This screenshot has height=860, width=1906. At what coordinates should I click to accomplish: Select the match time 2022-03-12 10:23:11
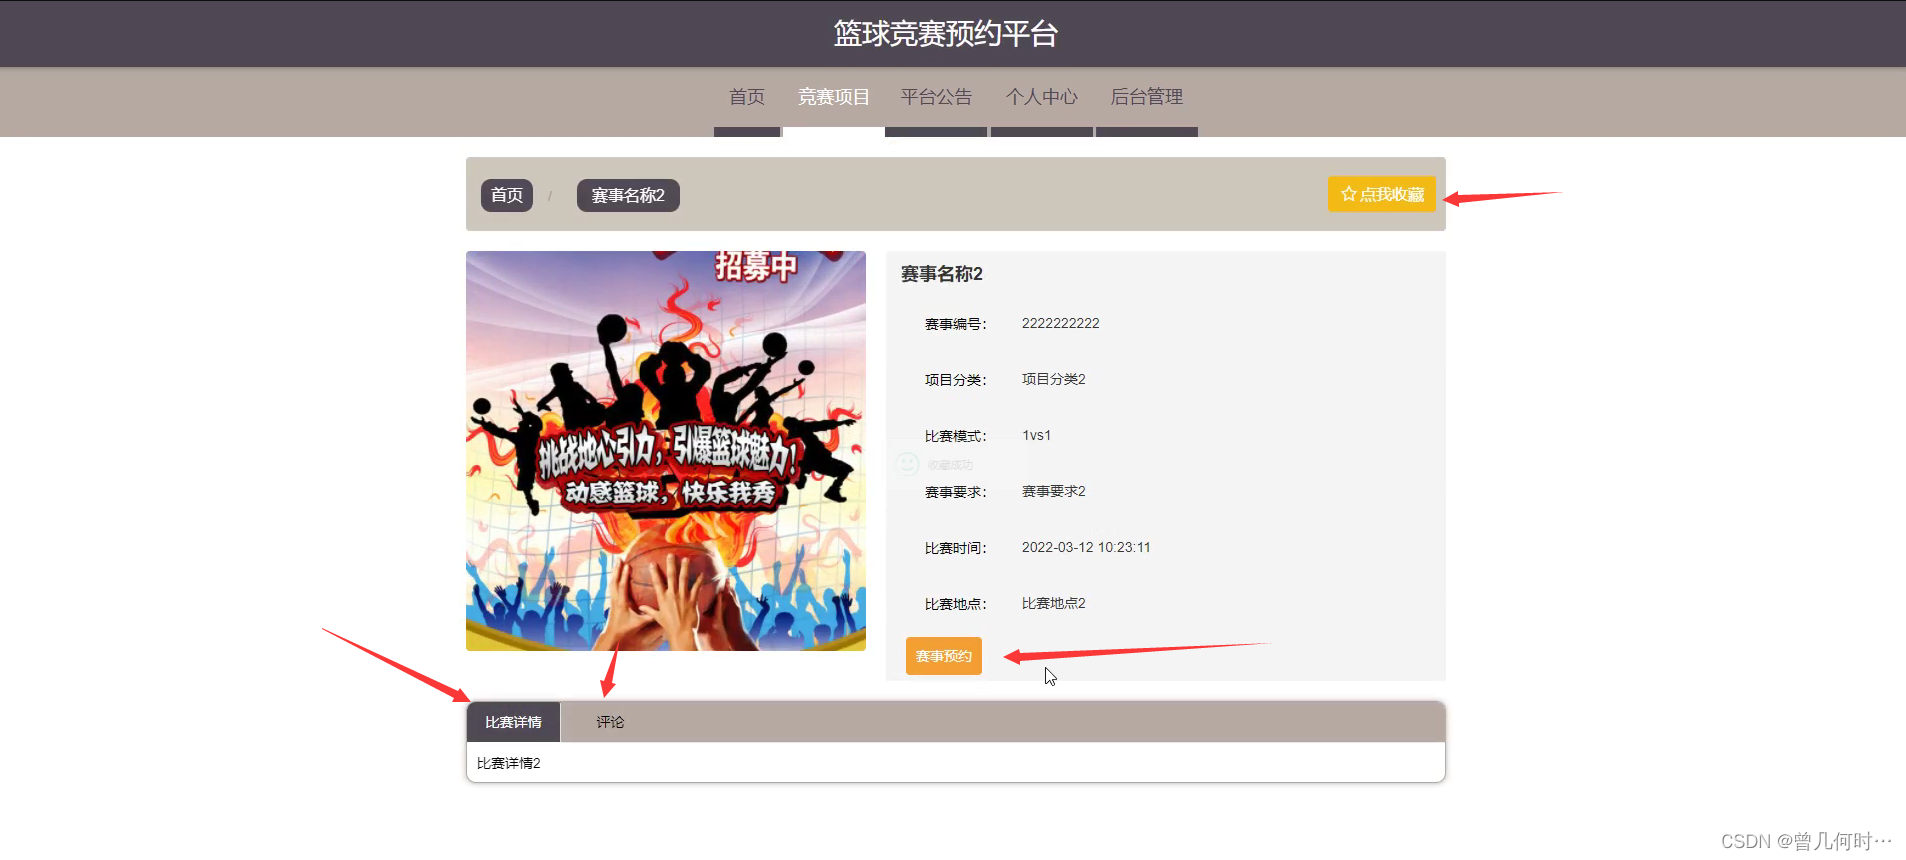1086,547
